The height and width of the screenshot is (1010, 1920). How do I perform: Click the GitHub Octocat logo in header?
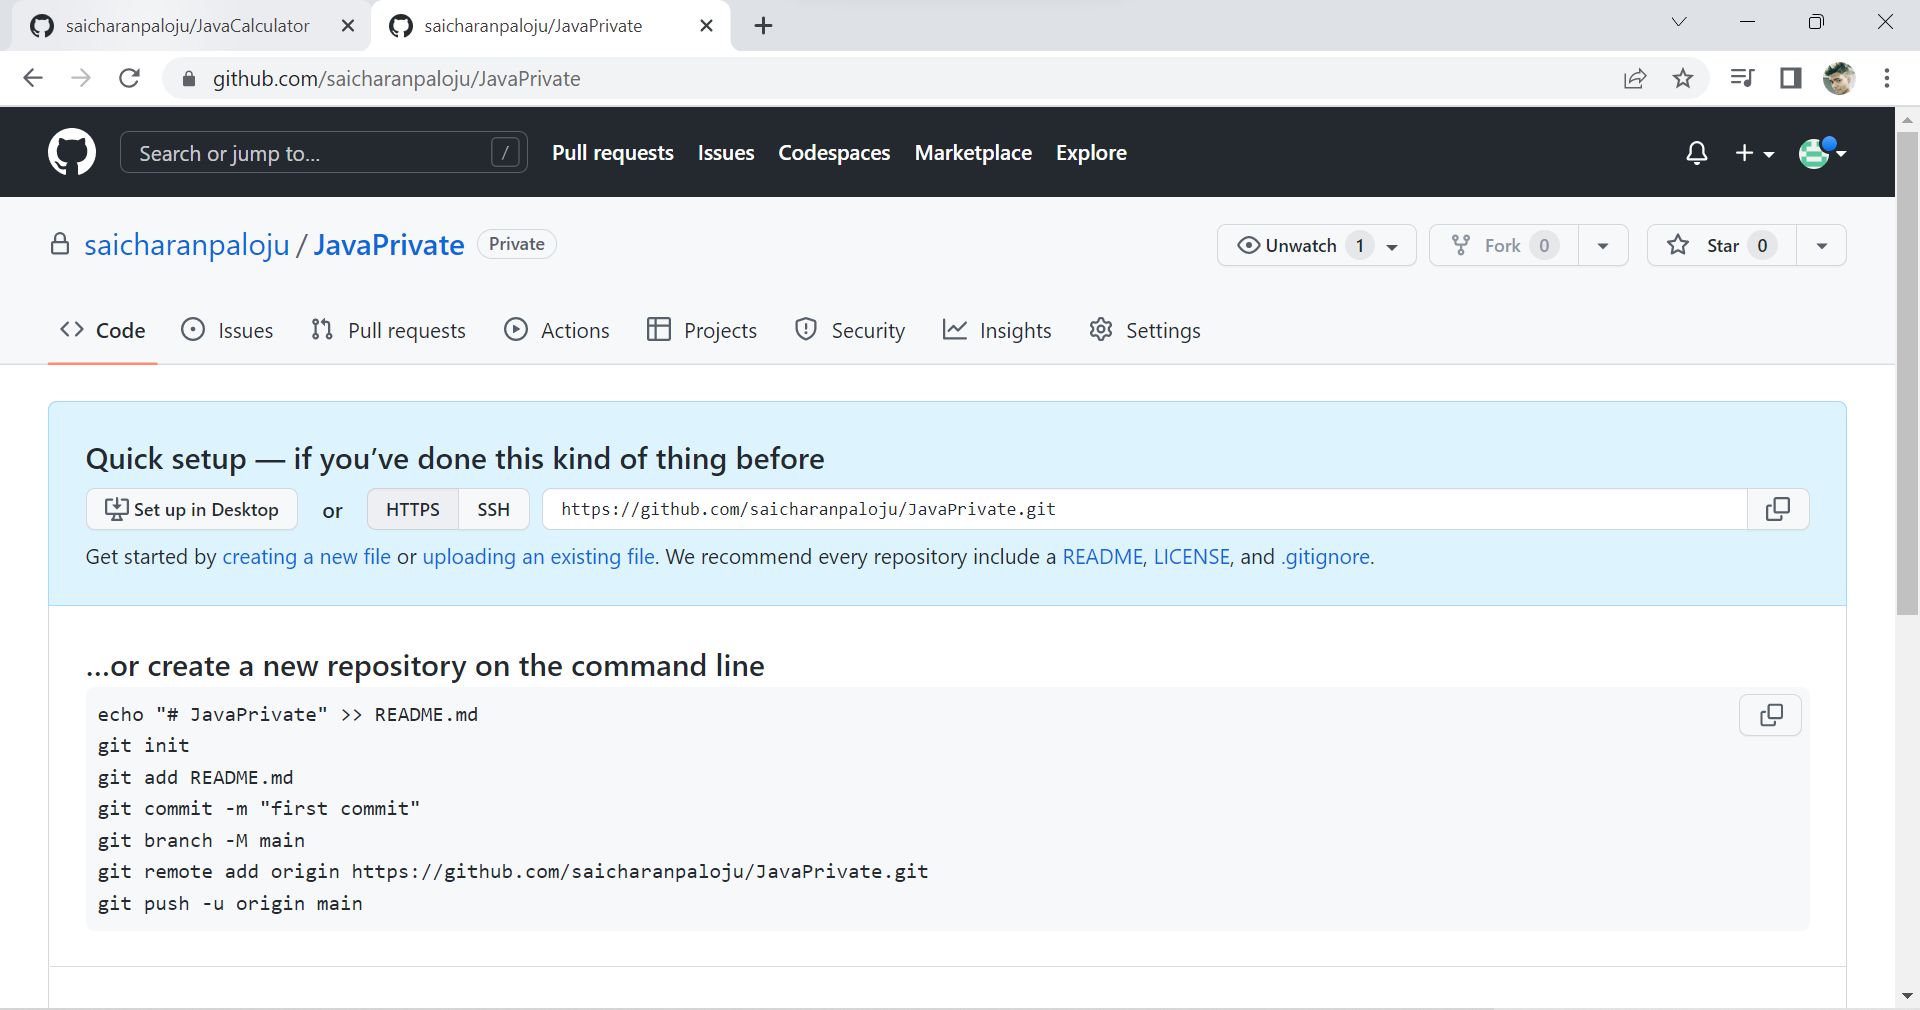pyautogui.click(x=72, y=153)
